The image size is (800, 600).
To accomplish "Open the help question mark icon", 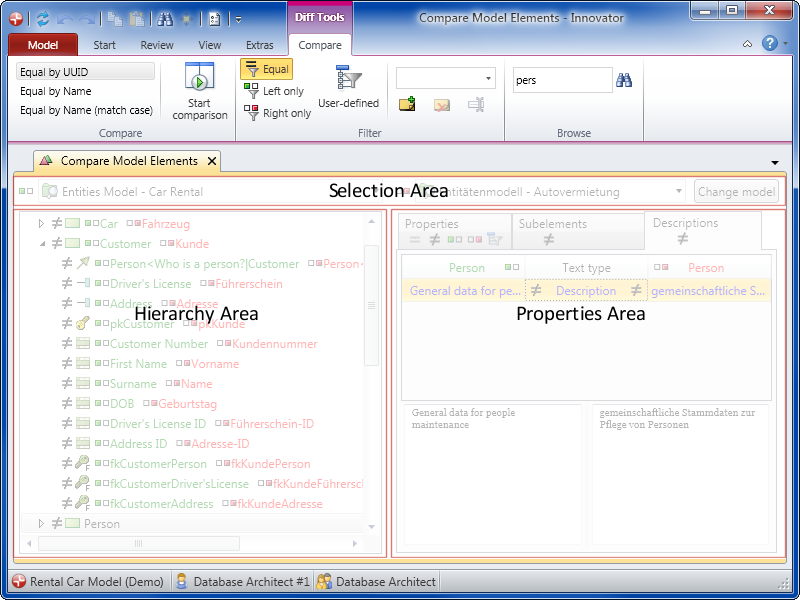I will tap(769, 44).
